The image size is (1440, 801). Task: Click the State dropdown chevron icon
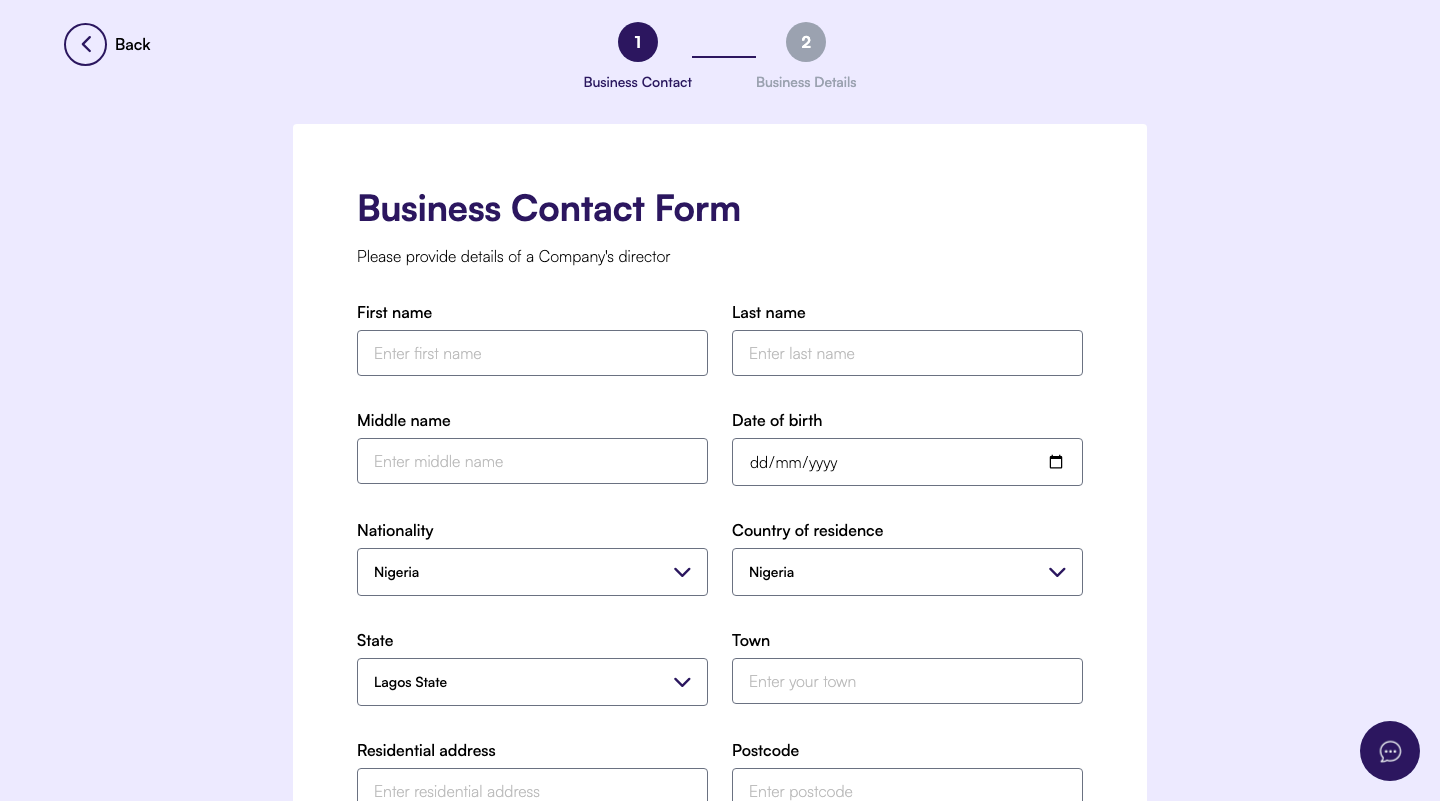click(682, 682)
